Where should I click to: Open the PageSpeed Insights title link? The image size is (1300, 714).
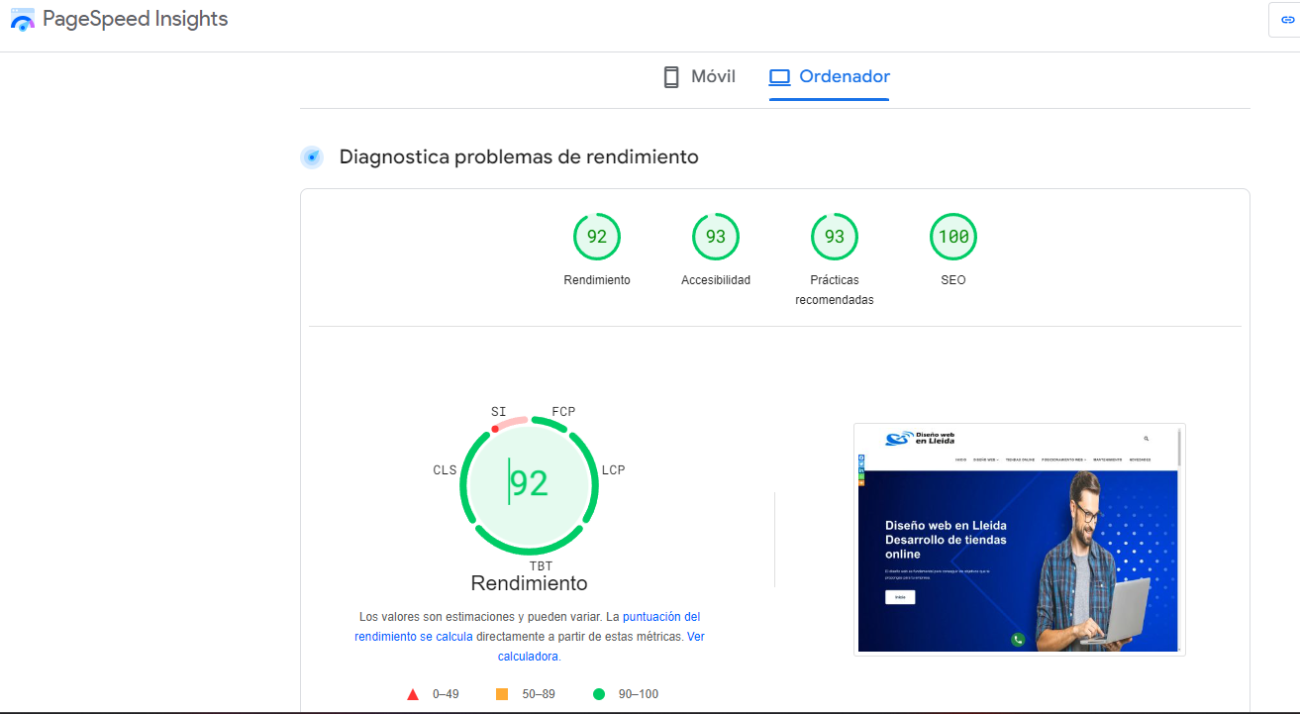click(x=135, y=19)
